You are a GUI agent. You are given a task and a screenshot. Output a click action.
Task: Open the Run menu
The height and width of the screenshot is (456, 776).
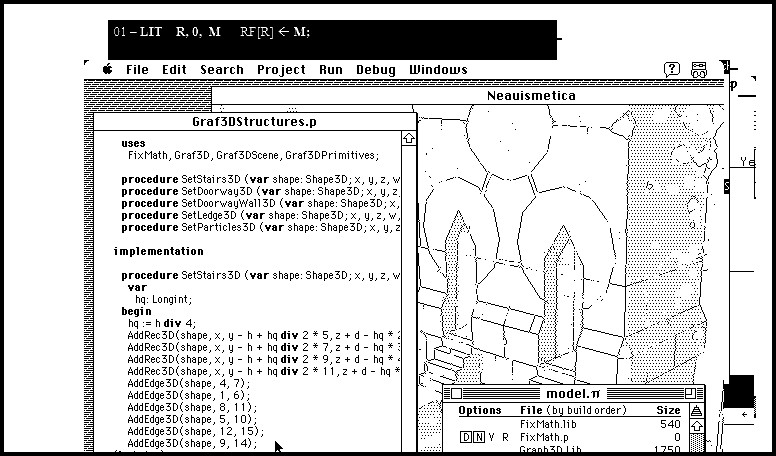pos(331,70)
